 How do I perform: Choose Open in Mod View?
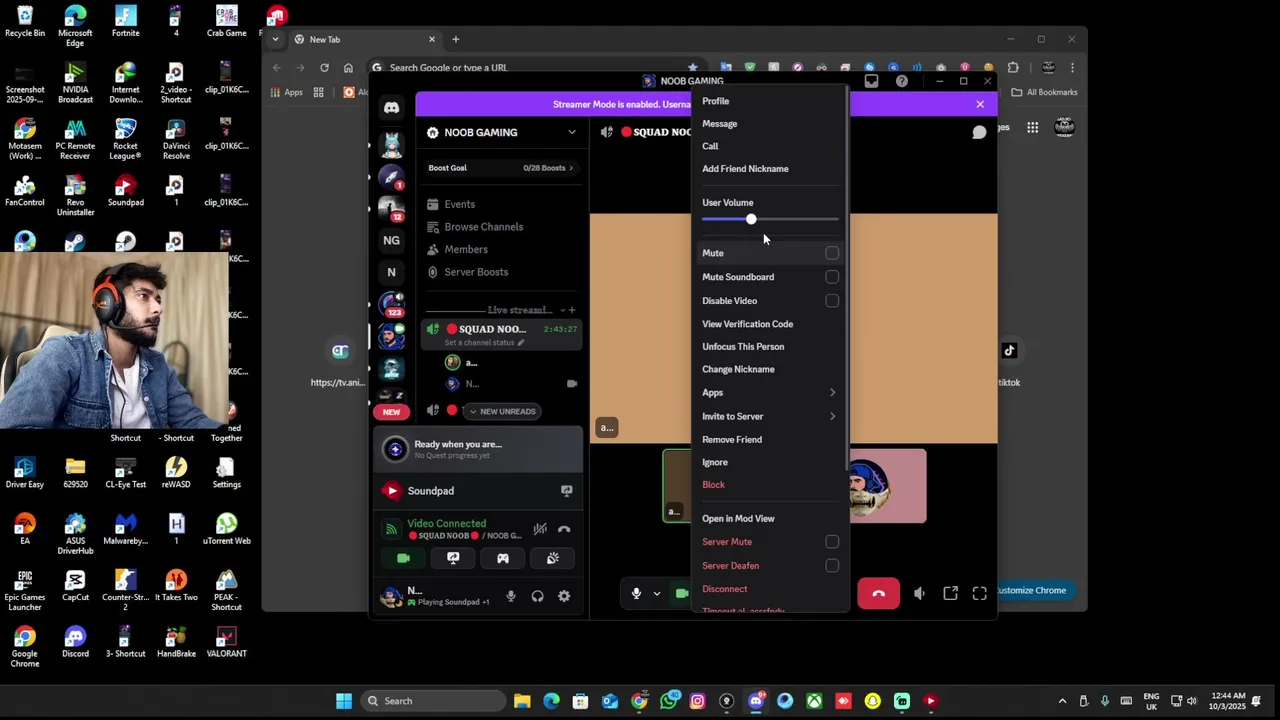(770, 519)
